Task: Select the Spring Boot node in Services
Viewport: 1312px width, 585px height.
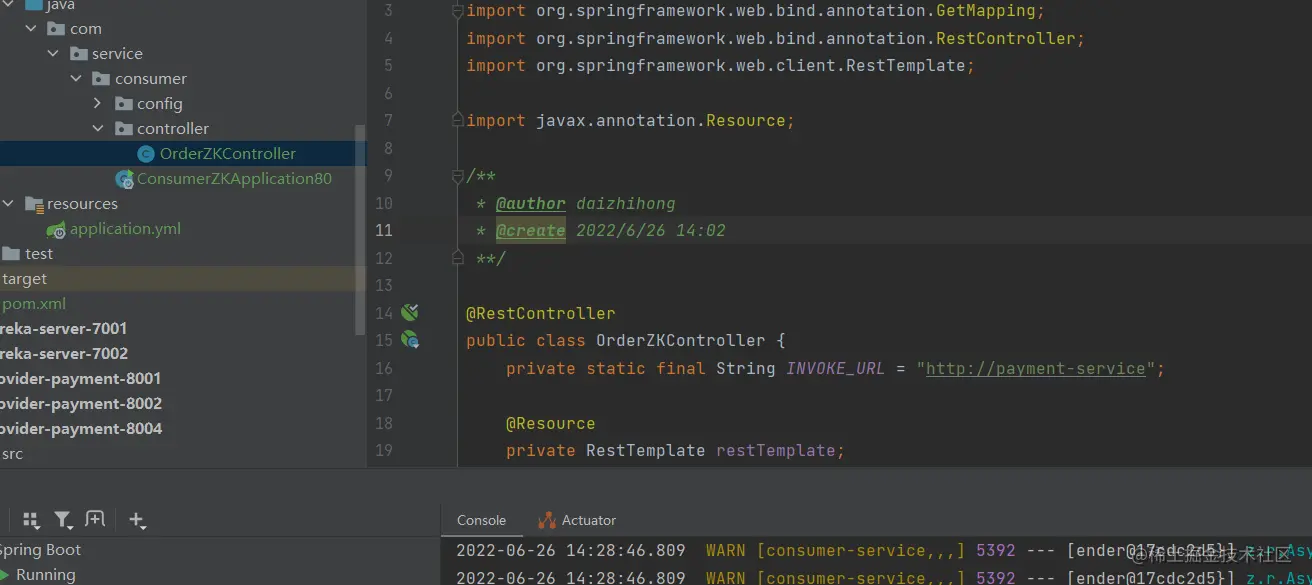Action: click(x=41, y=550)
